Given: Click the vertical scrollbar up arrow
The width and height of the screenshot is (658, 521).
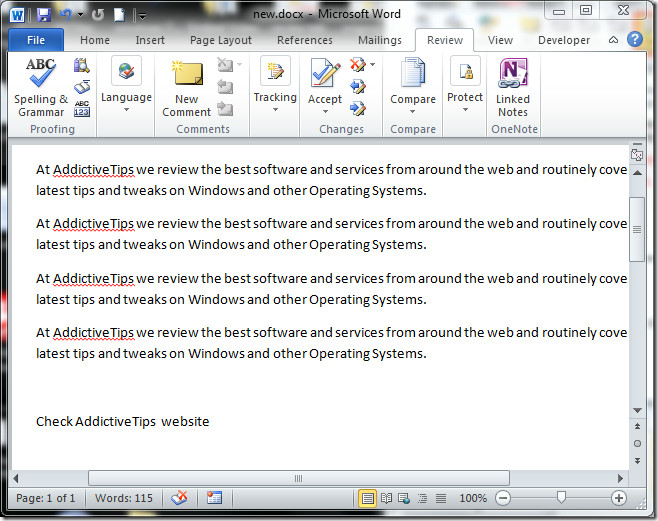Looking at the screenshot, I should coord(637,172).
